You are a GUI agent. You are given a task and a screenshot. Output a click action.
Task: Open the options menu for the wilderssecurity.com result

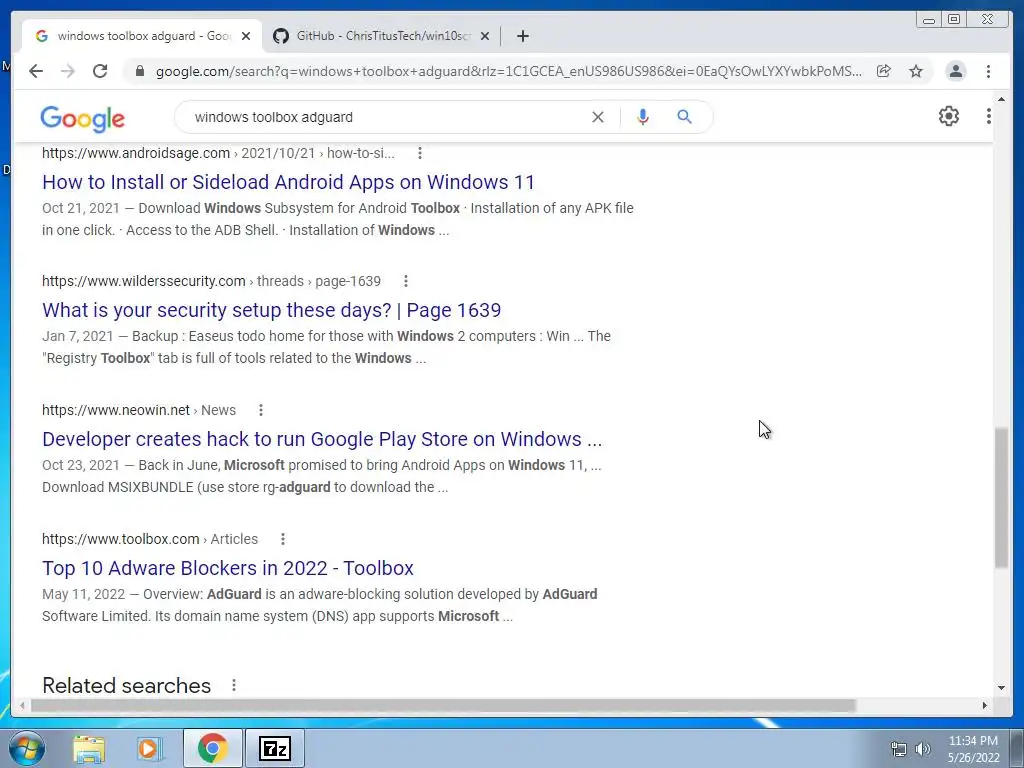(x=406, y=281)
